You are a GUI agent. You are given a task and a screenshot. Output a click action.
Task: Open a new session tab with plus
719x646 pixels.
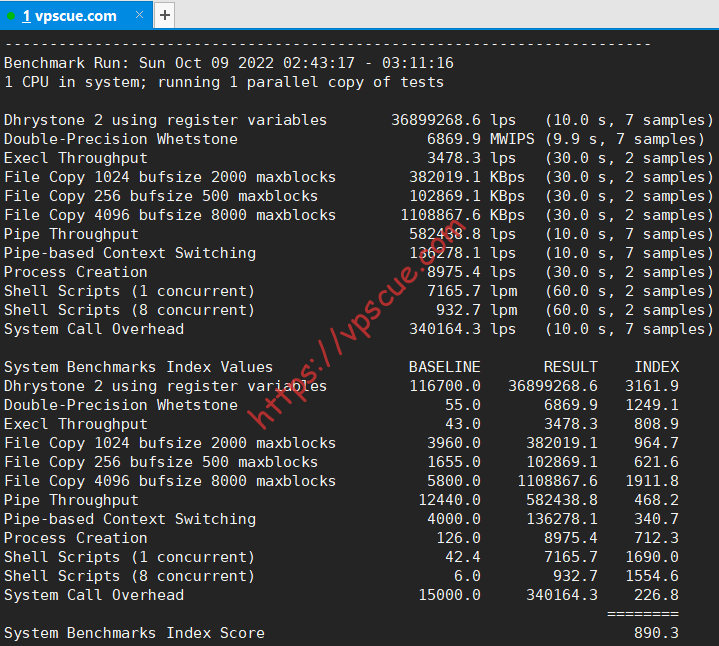tap(165, 16)
